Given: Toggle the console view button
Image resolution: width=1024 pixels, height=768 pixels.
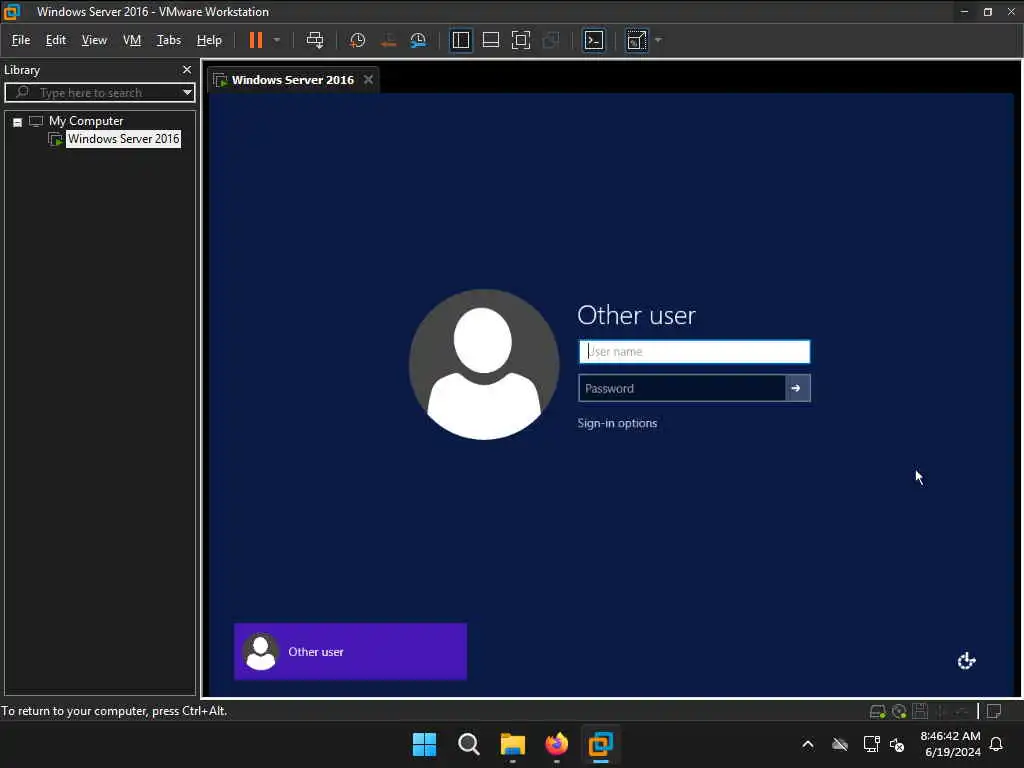Looking at the screenshot, I should pyautogui.click(x=594, y=40).
